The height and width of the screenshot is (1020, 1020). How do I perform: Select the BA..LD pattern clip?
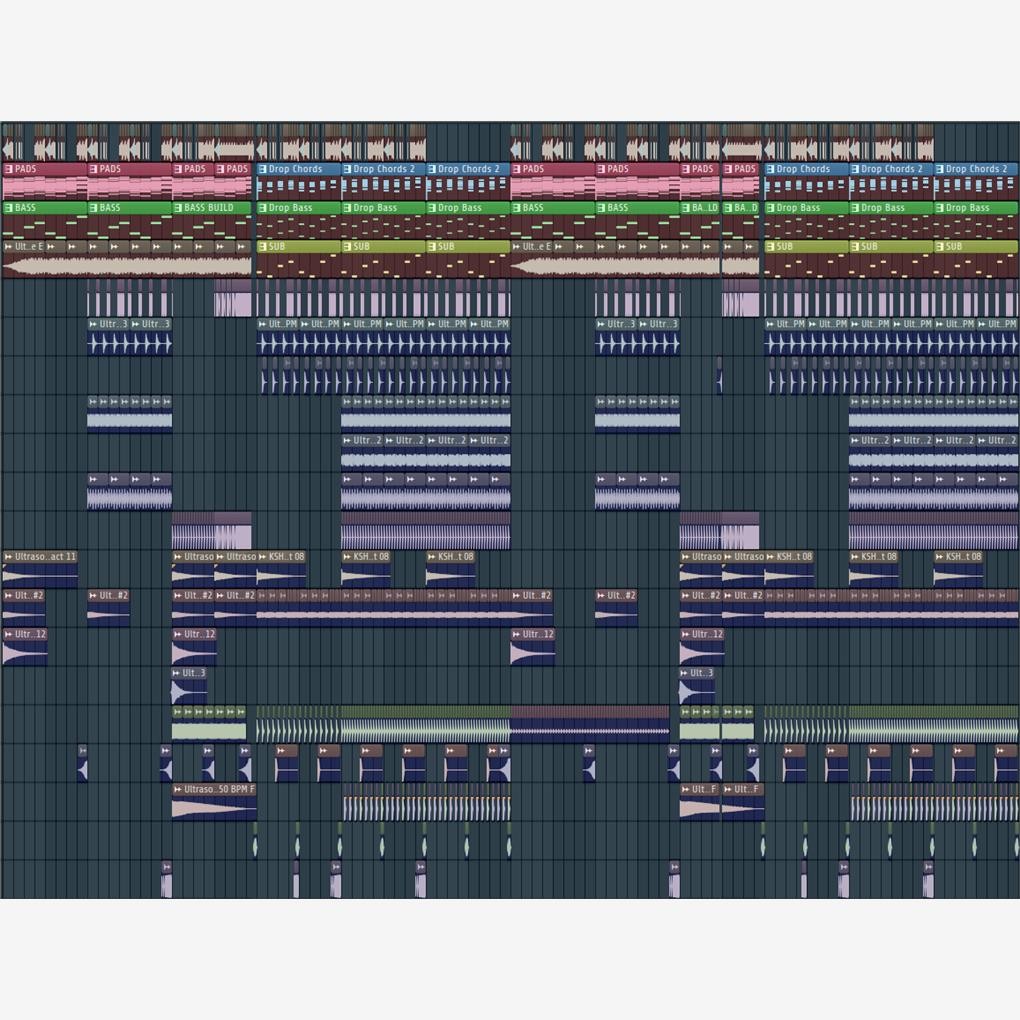click(x=700, y=221)
